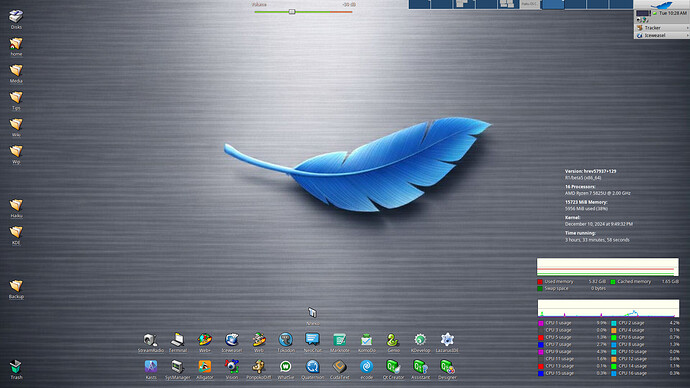Click the '16 Processors:' heading
690x388 pixels.
tap(580, 187)
